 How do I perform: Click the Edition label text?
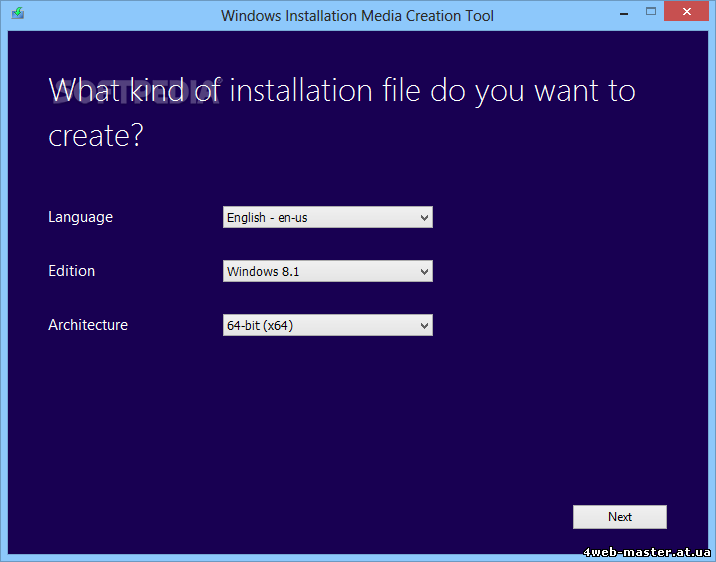tap(72, 271)
